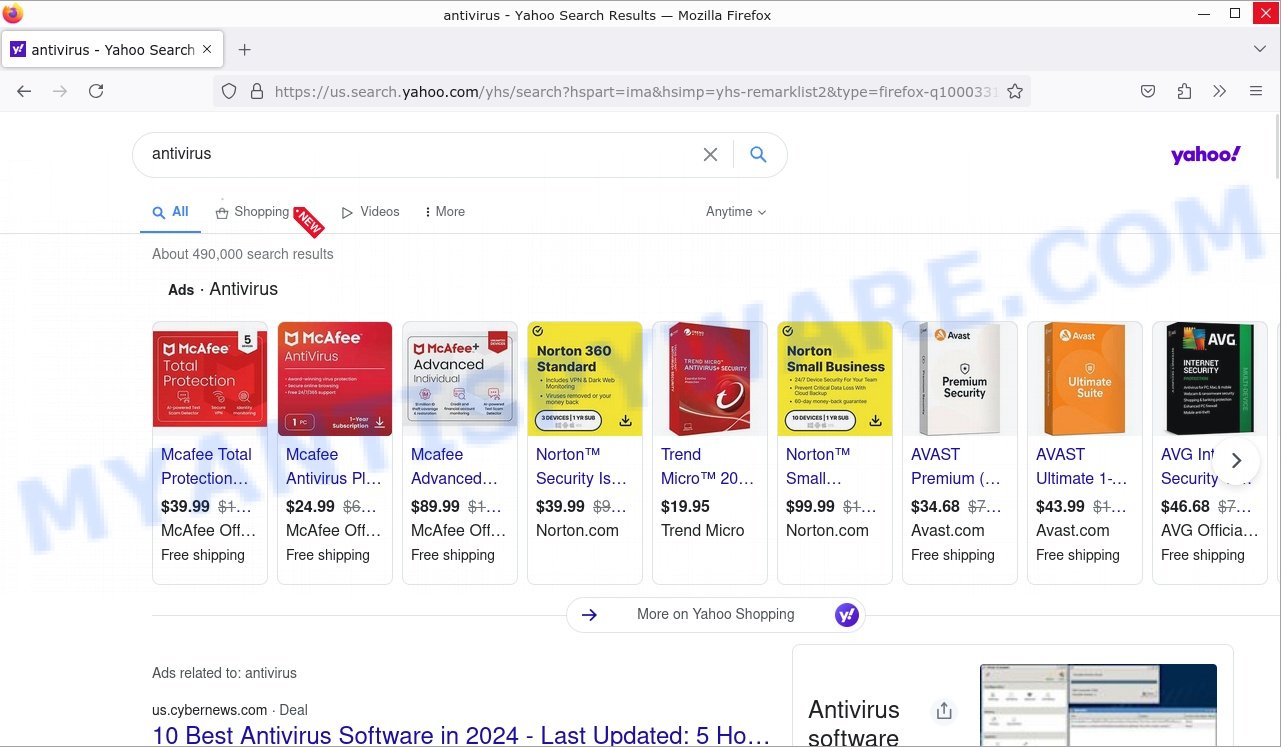The height and width of the screenshot is (747, 1281).
Task: Click the Yahoo Shopping purple badge icon
Action: pos(847,615)
